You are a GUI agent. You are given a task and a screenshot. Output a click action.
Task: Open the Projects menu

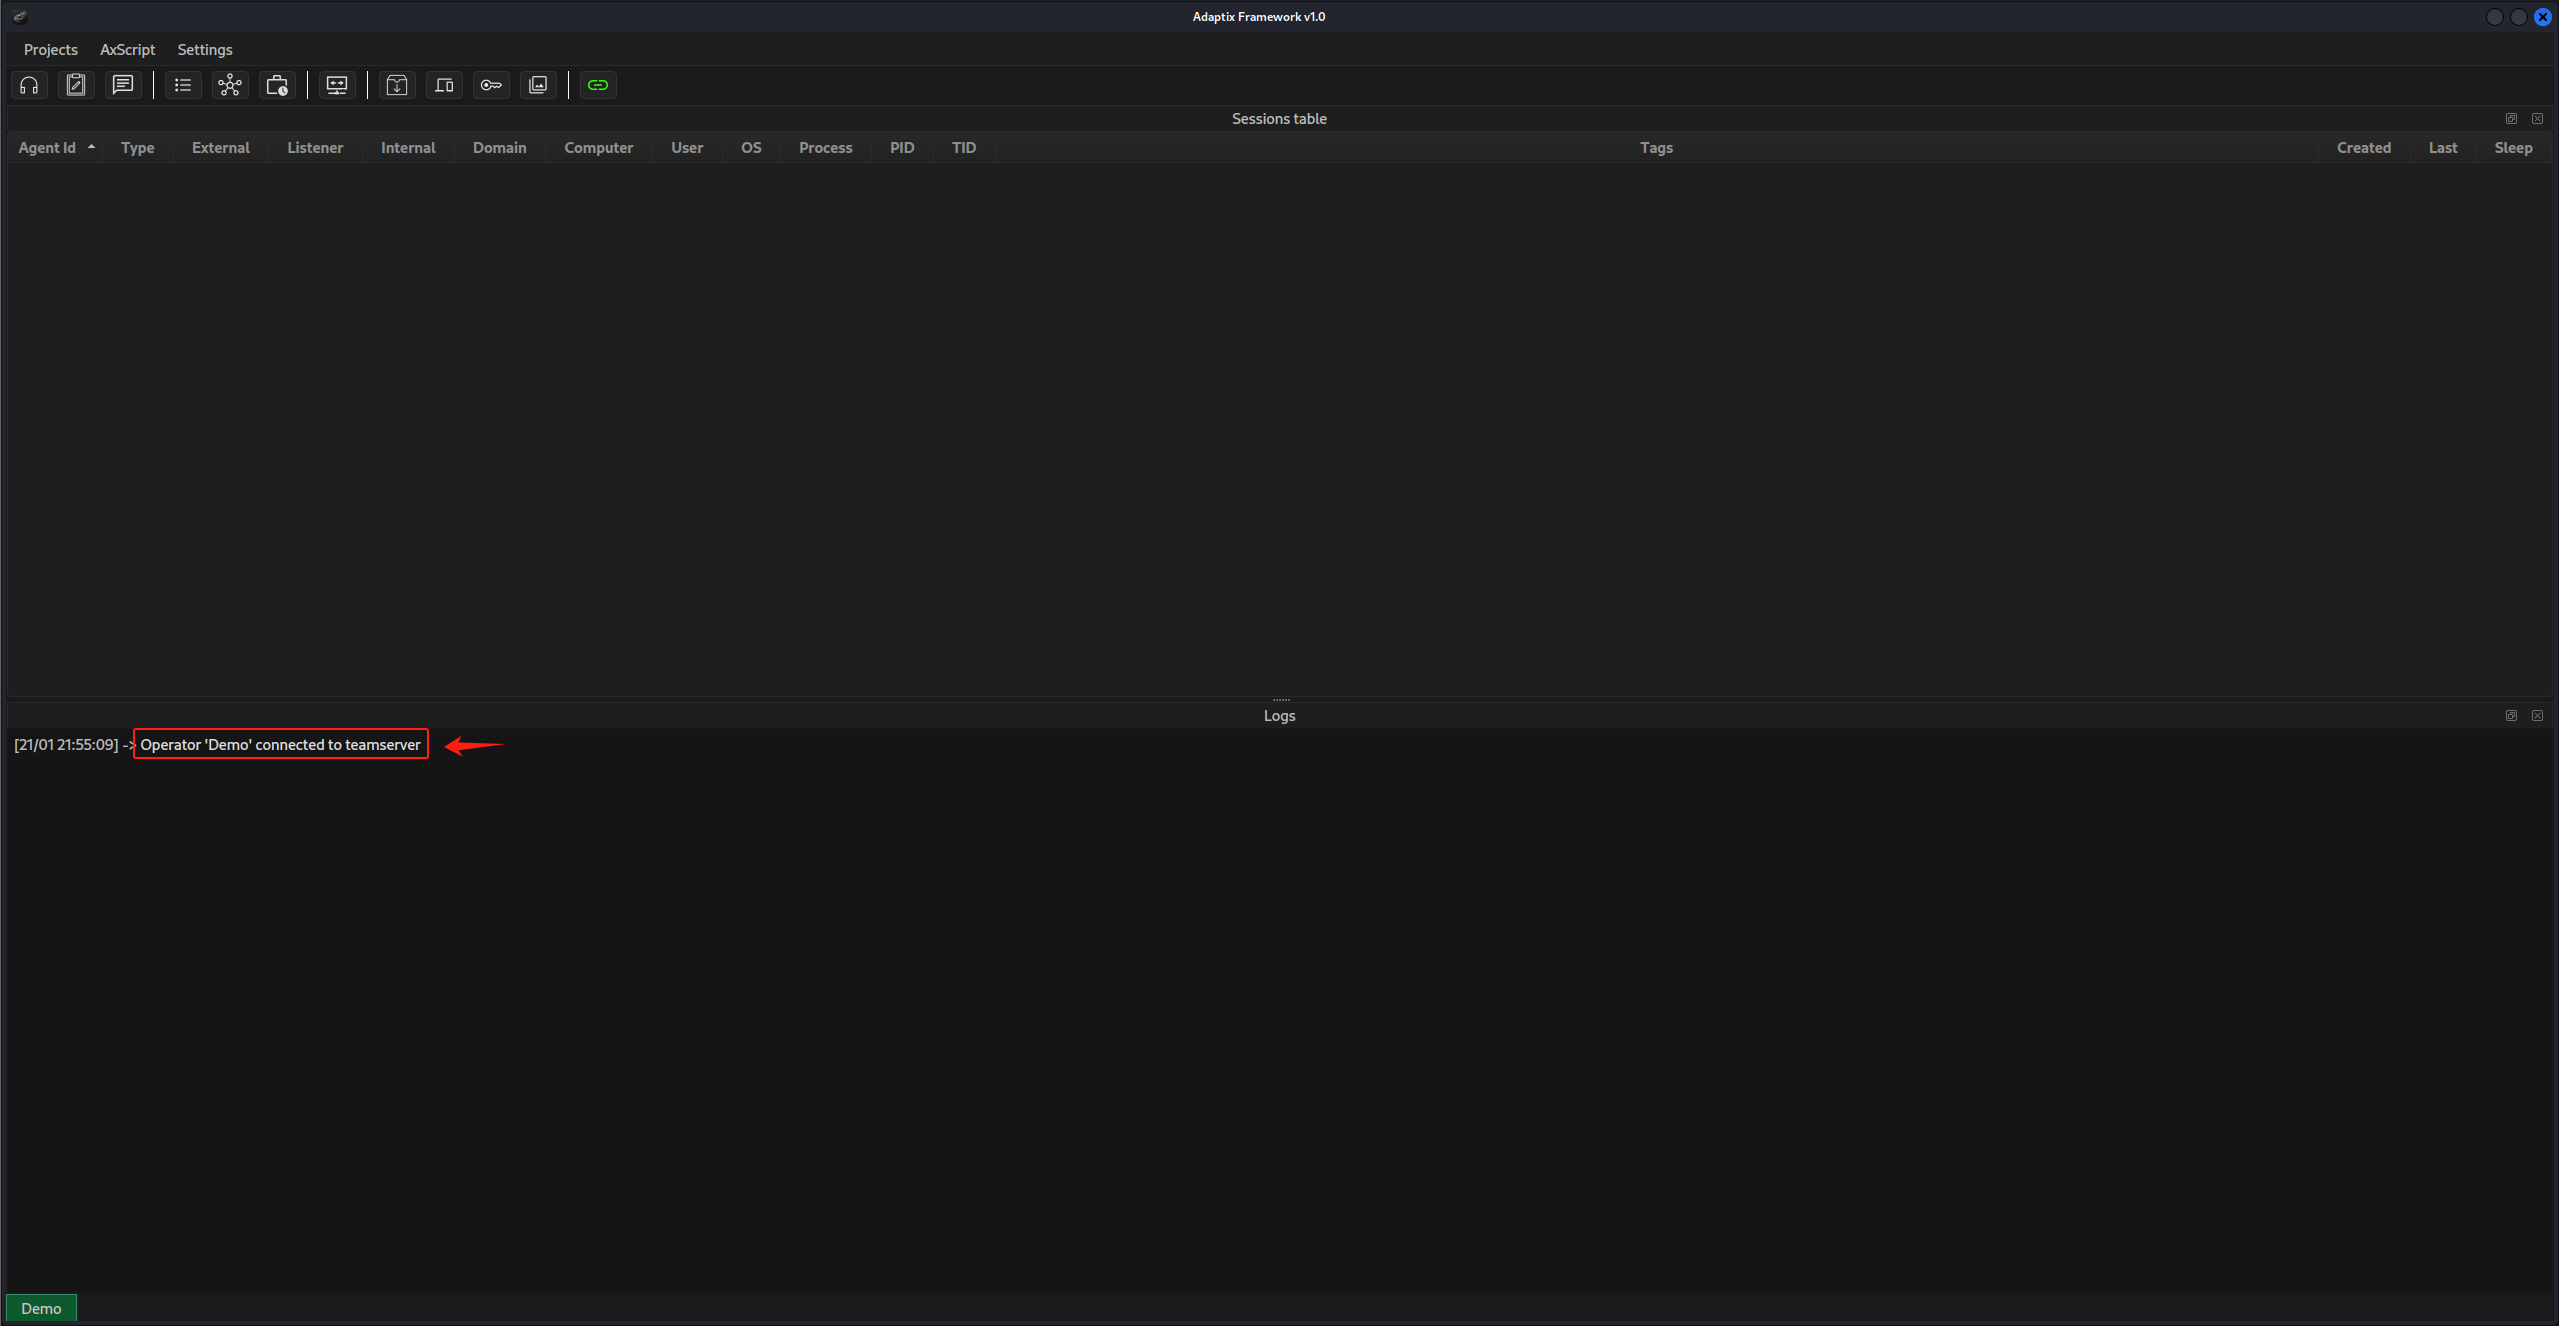tap(50, 49)
